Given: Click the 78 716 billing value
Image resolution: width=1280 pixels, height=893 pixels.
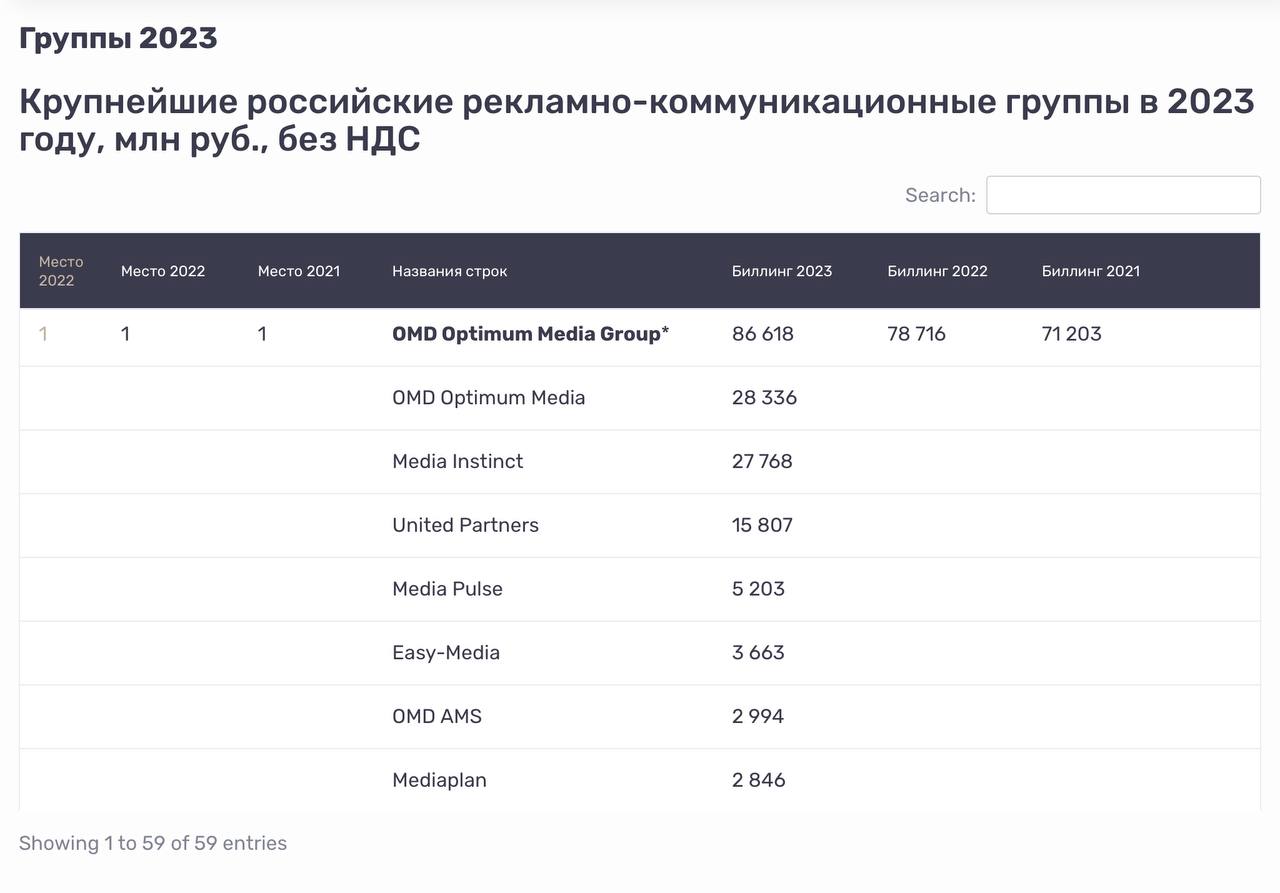Looking at the screenshot, I should click(916, 334).
